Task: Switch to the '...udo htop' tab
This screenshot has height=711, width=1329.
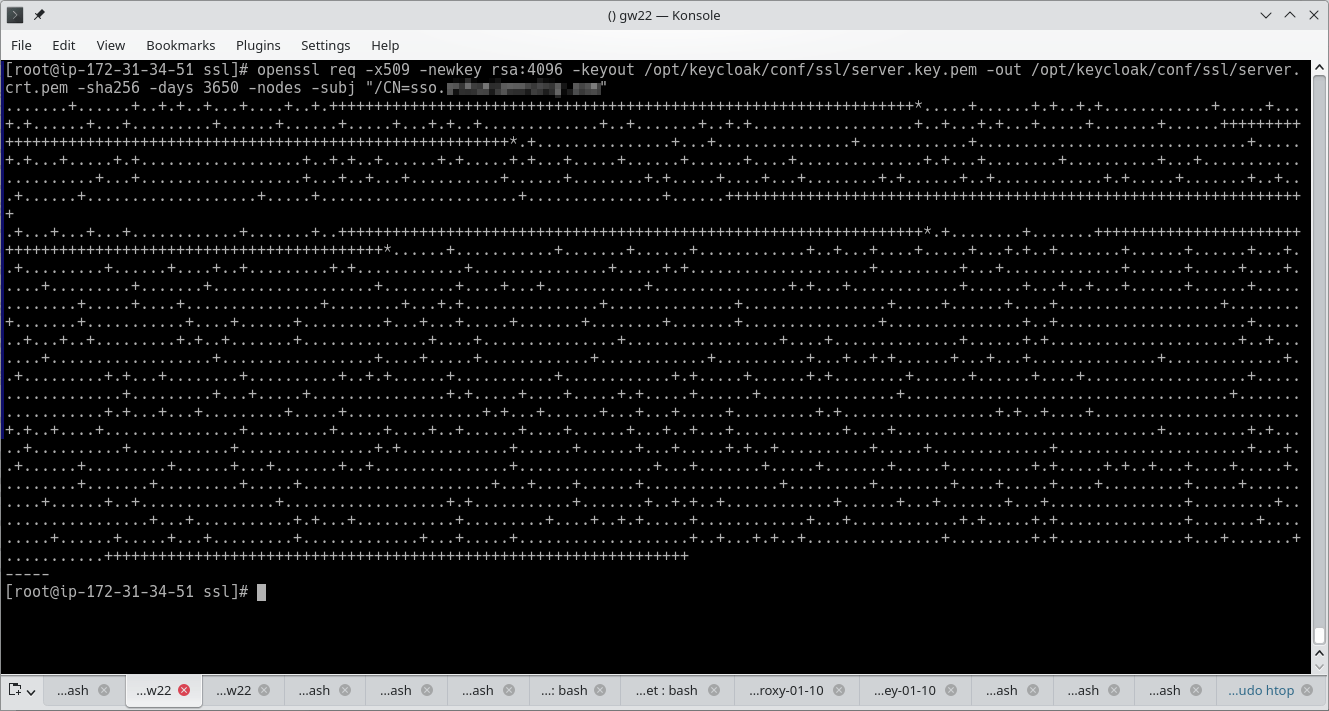Action: tap(1260, 690)
